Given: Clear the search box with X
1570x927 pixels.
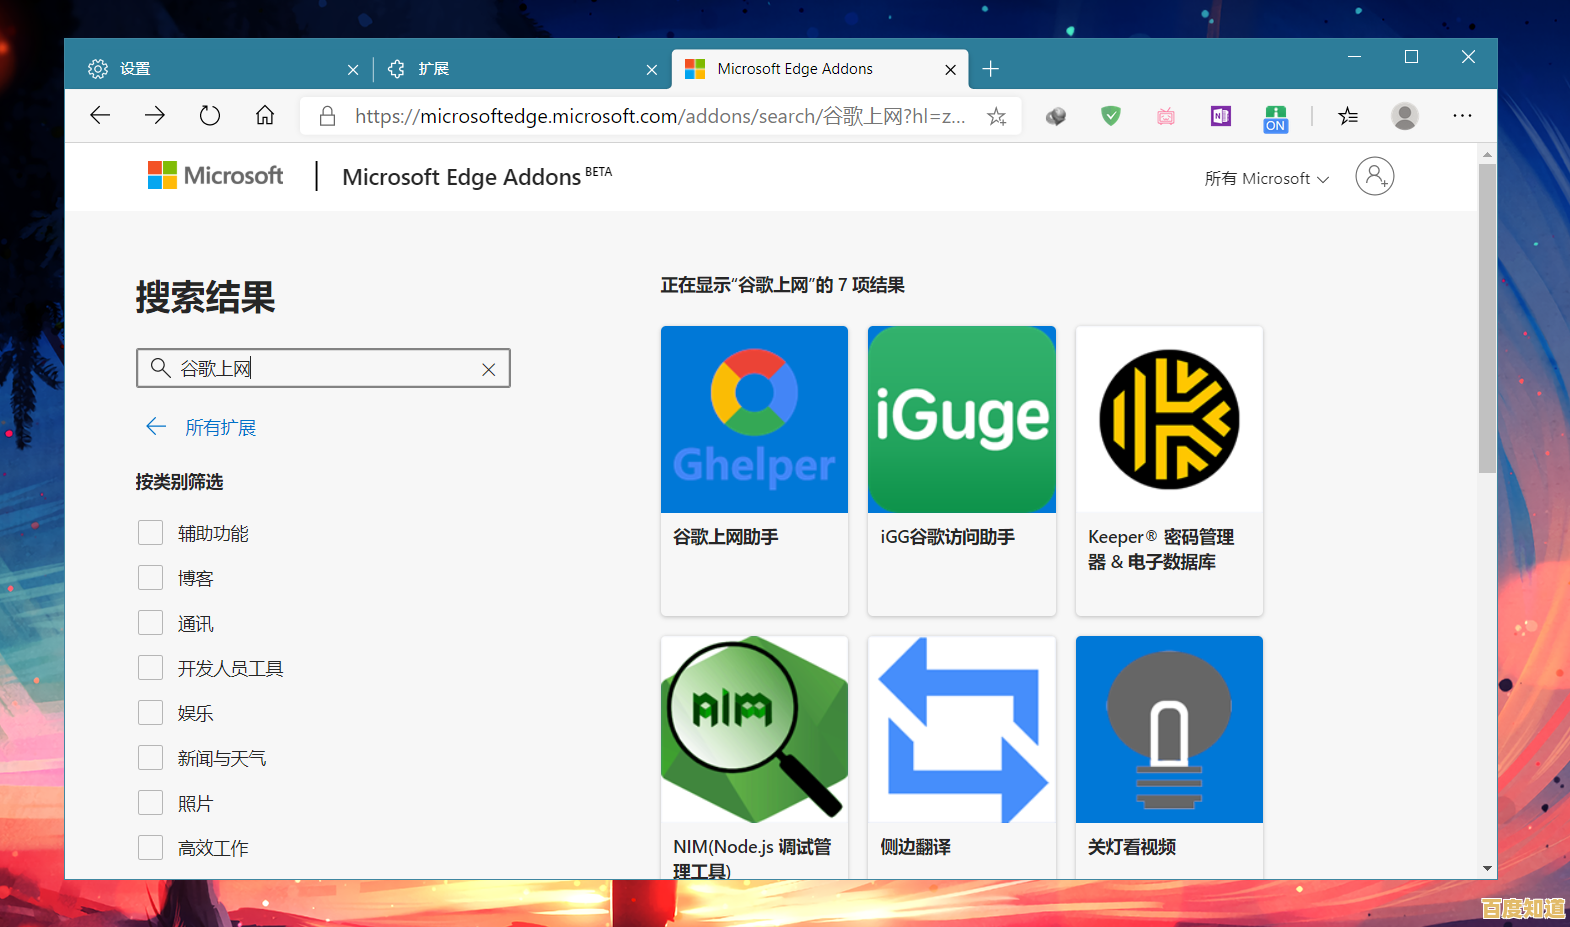Looking at the screenshot, I should pos(488,369).
